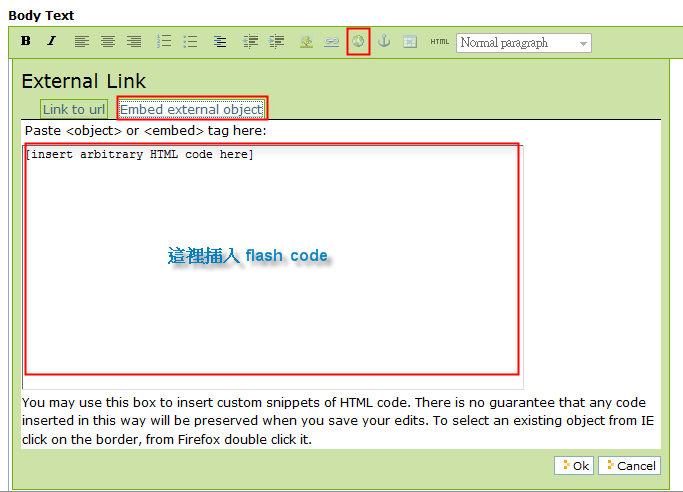Click 'You may use this box' help text
The image size is (683, 492).
pyautogui.click(x=338, y=421)
